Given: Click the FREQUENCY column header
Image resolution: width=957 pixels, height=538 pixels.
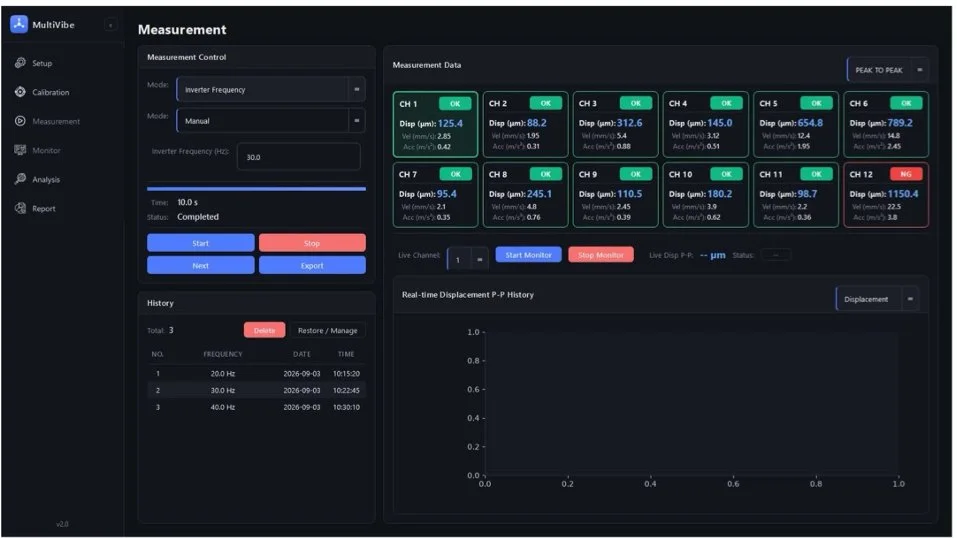Looking at the screenshot, I should click(x=223, y=354).
